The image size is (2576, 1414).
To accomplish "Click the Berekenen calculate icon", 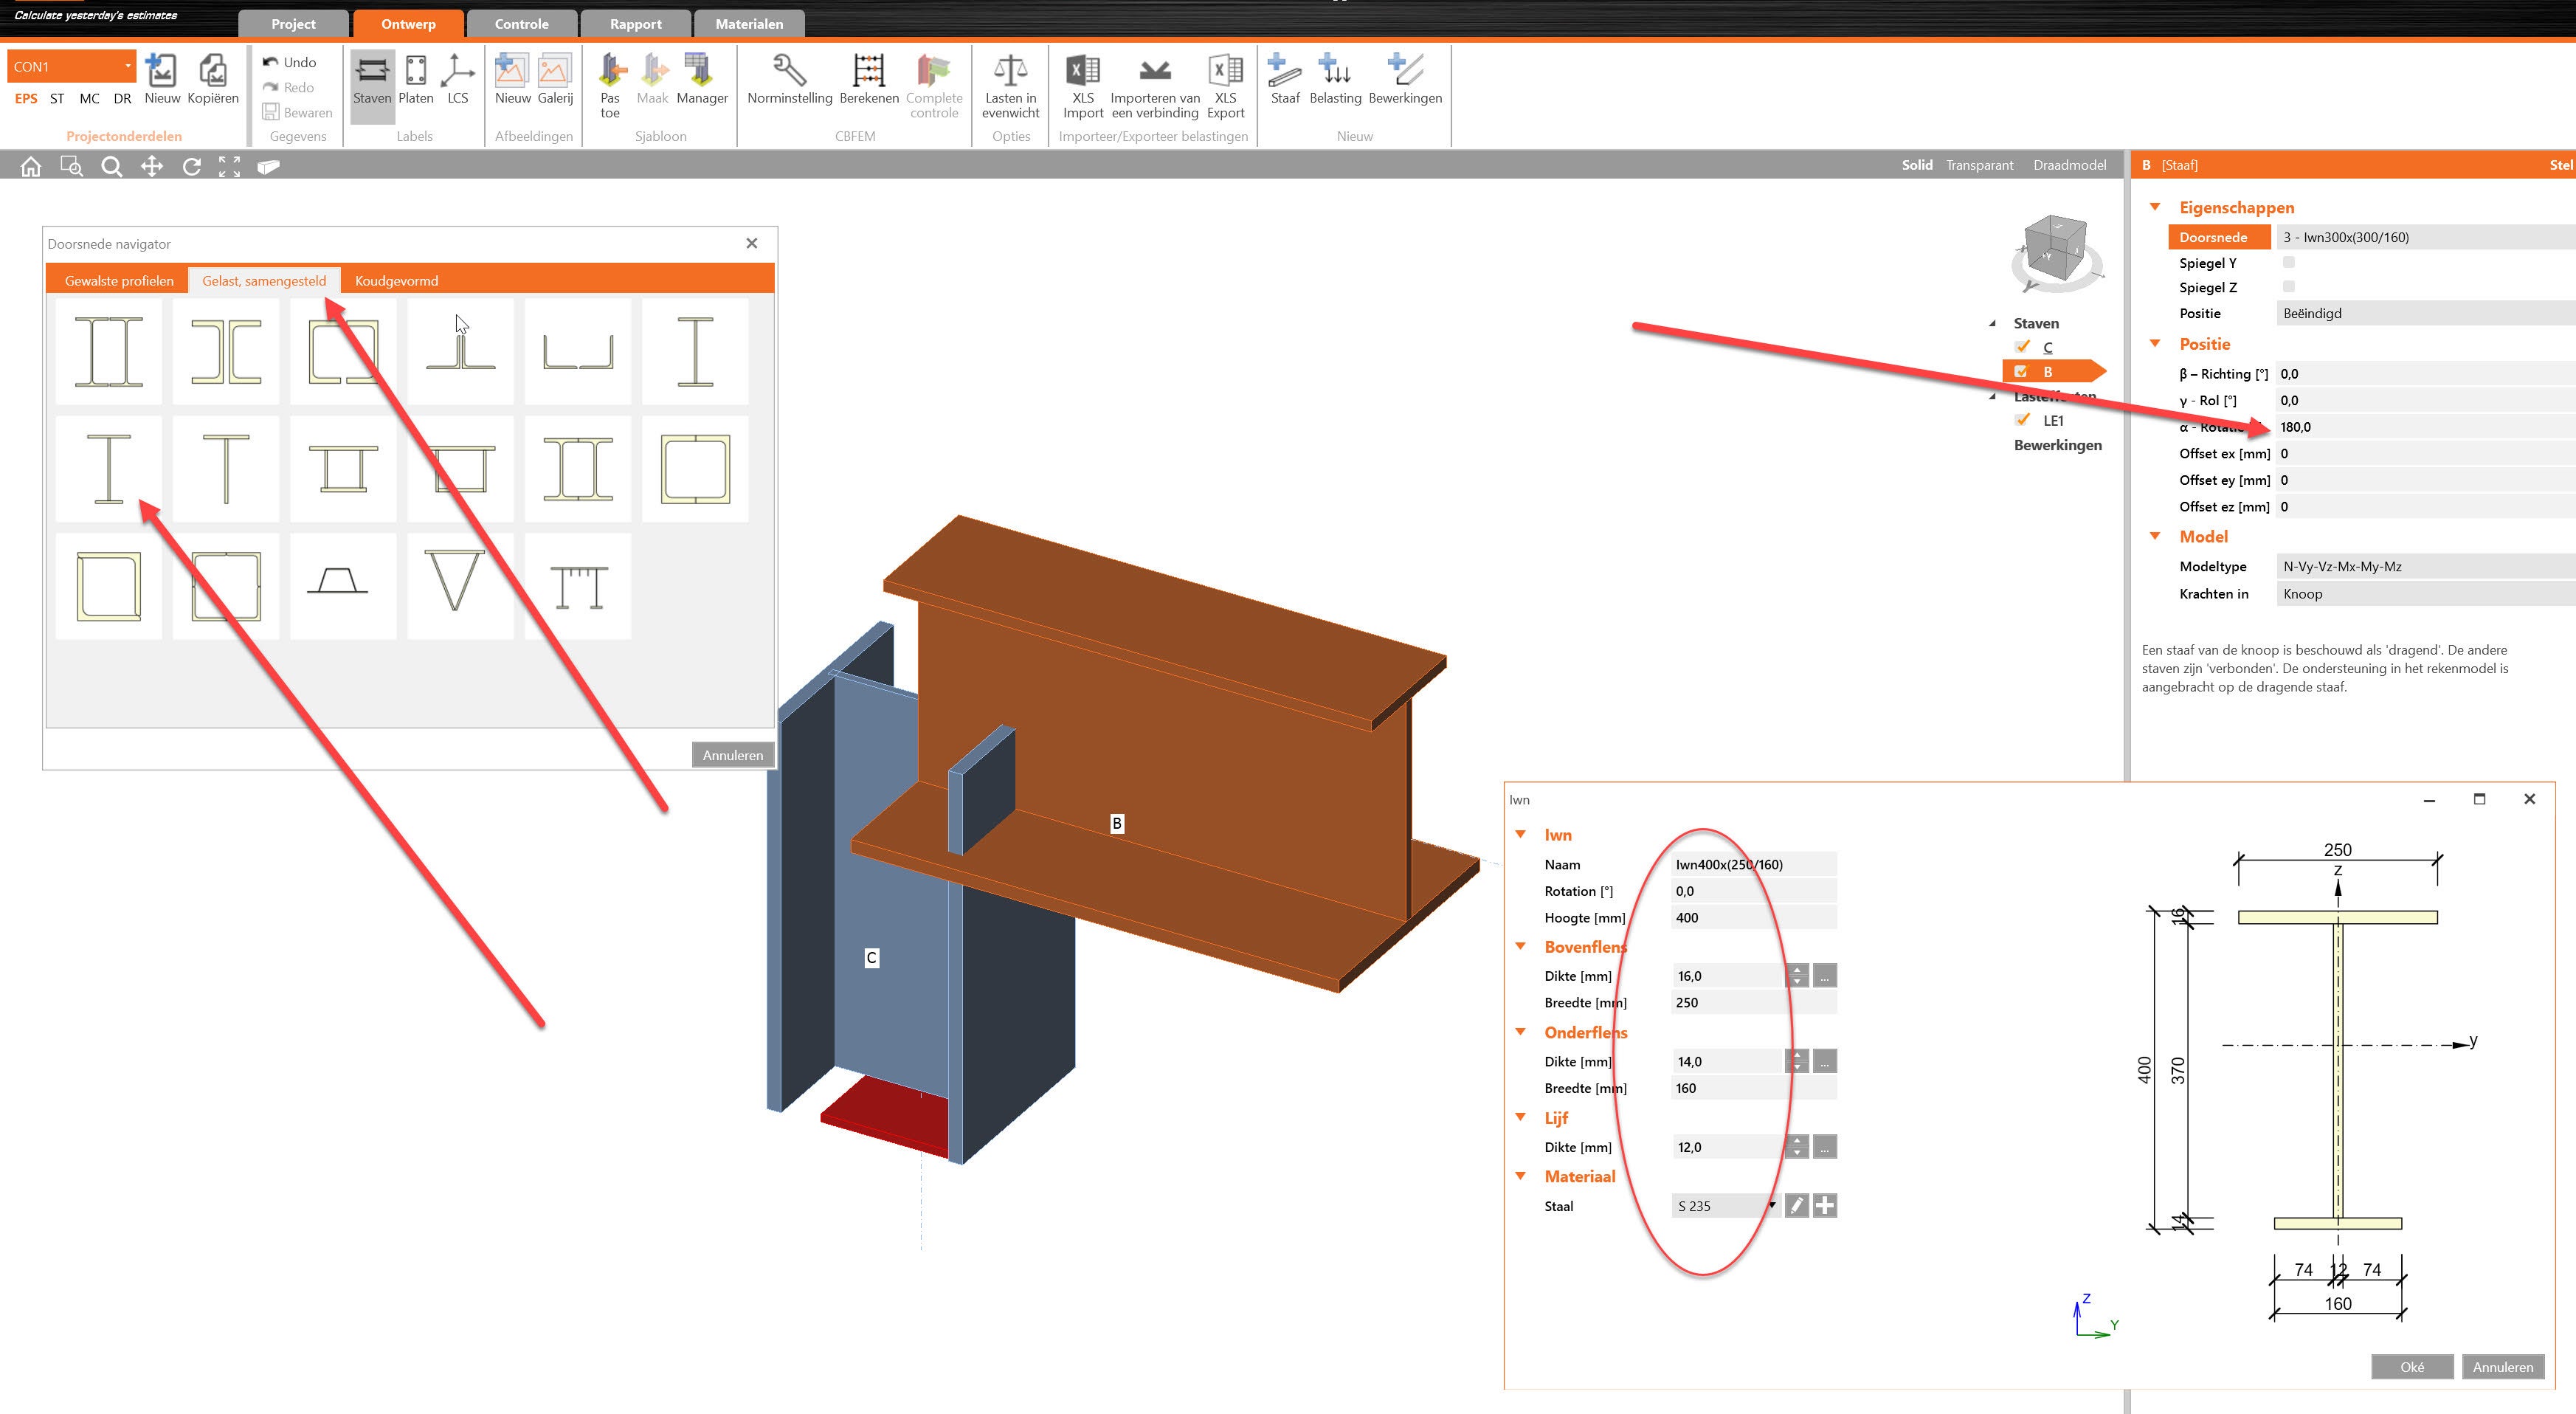I will pyautogui.click(x=868, y=71).
